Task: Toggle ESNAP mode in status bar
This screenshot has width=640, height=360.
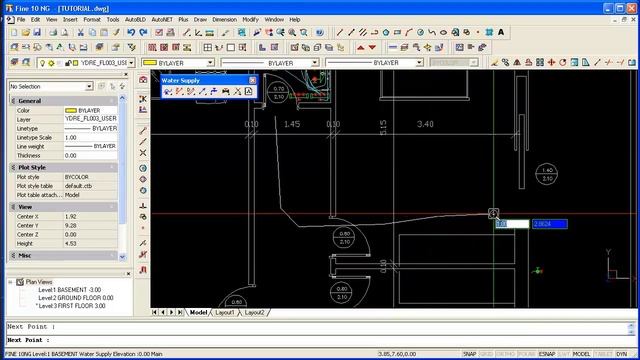Action: click(547, 354)
